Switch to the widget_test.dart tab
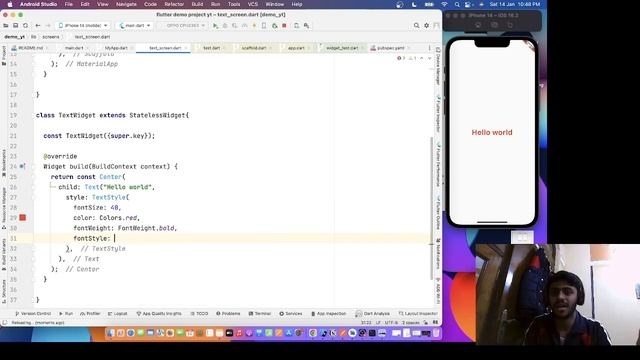This screenshot has width=640, height=360. (x=342, y=48)
